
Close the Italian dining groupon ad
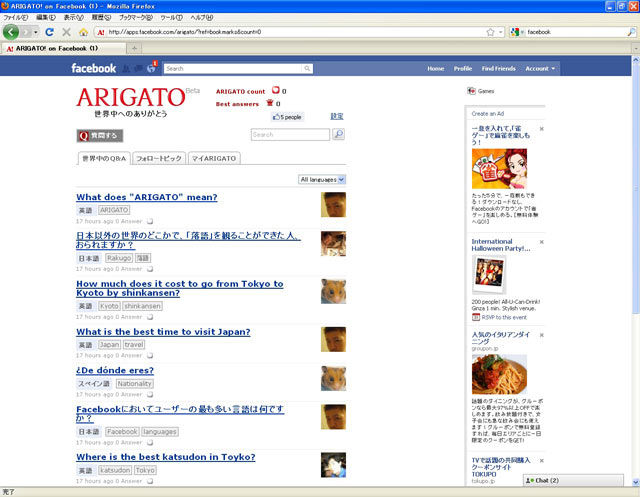[x=542, y=335]
